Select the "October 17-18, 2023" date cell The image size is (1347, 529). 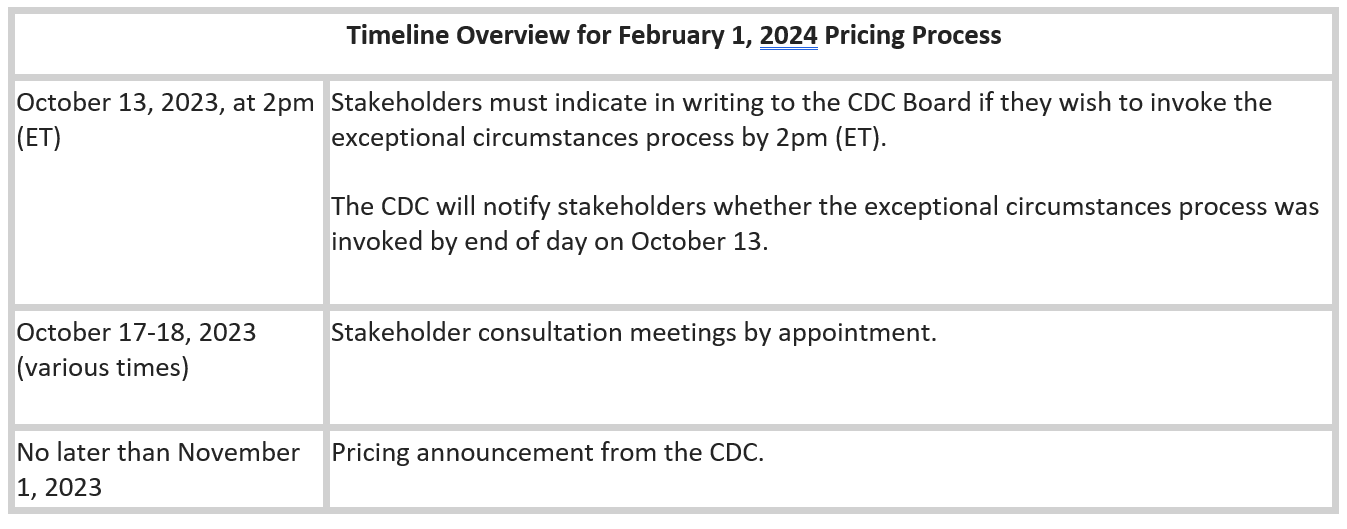click(137, 332)
